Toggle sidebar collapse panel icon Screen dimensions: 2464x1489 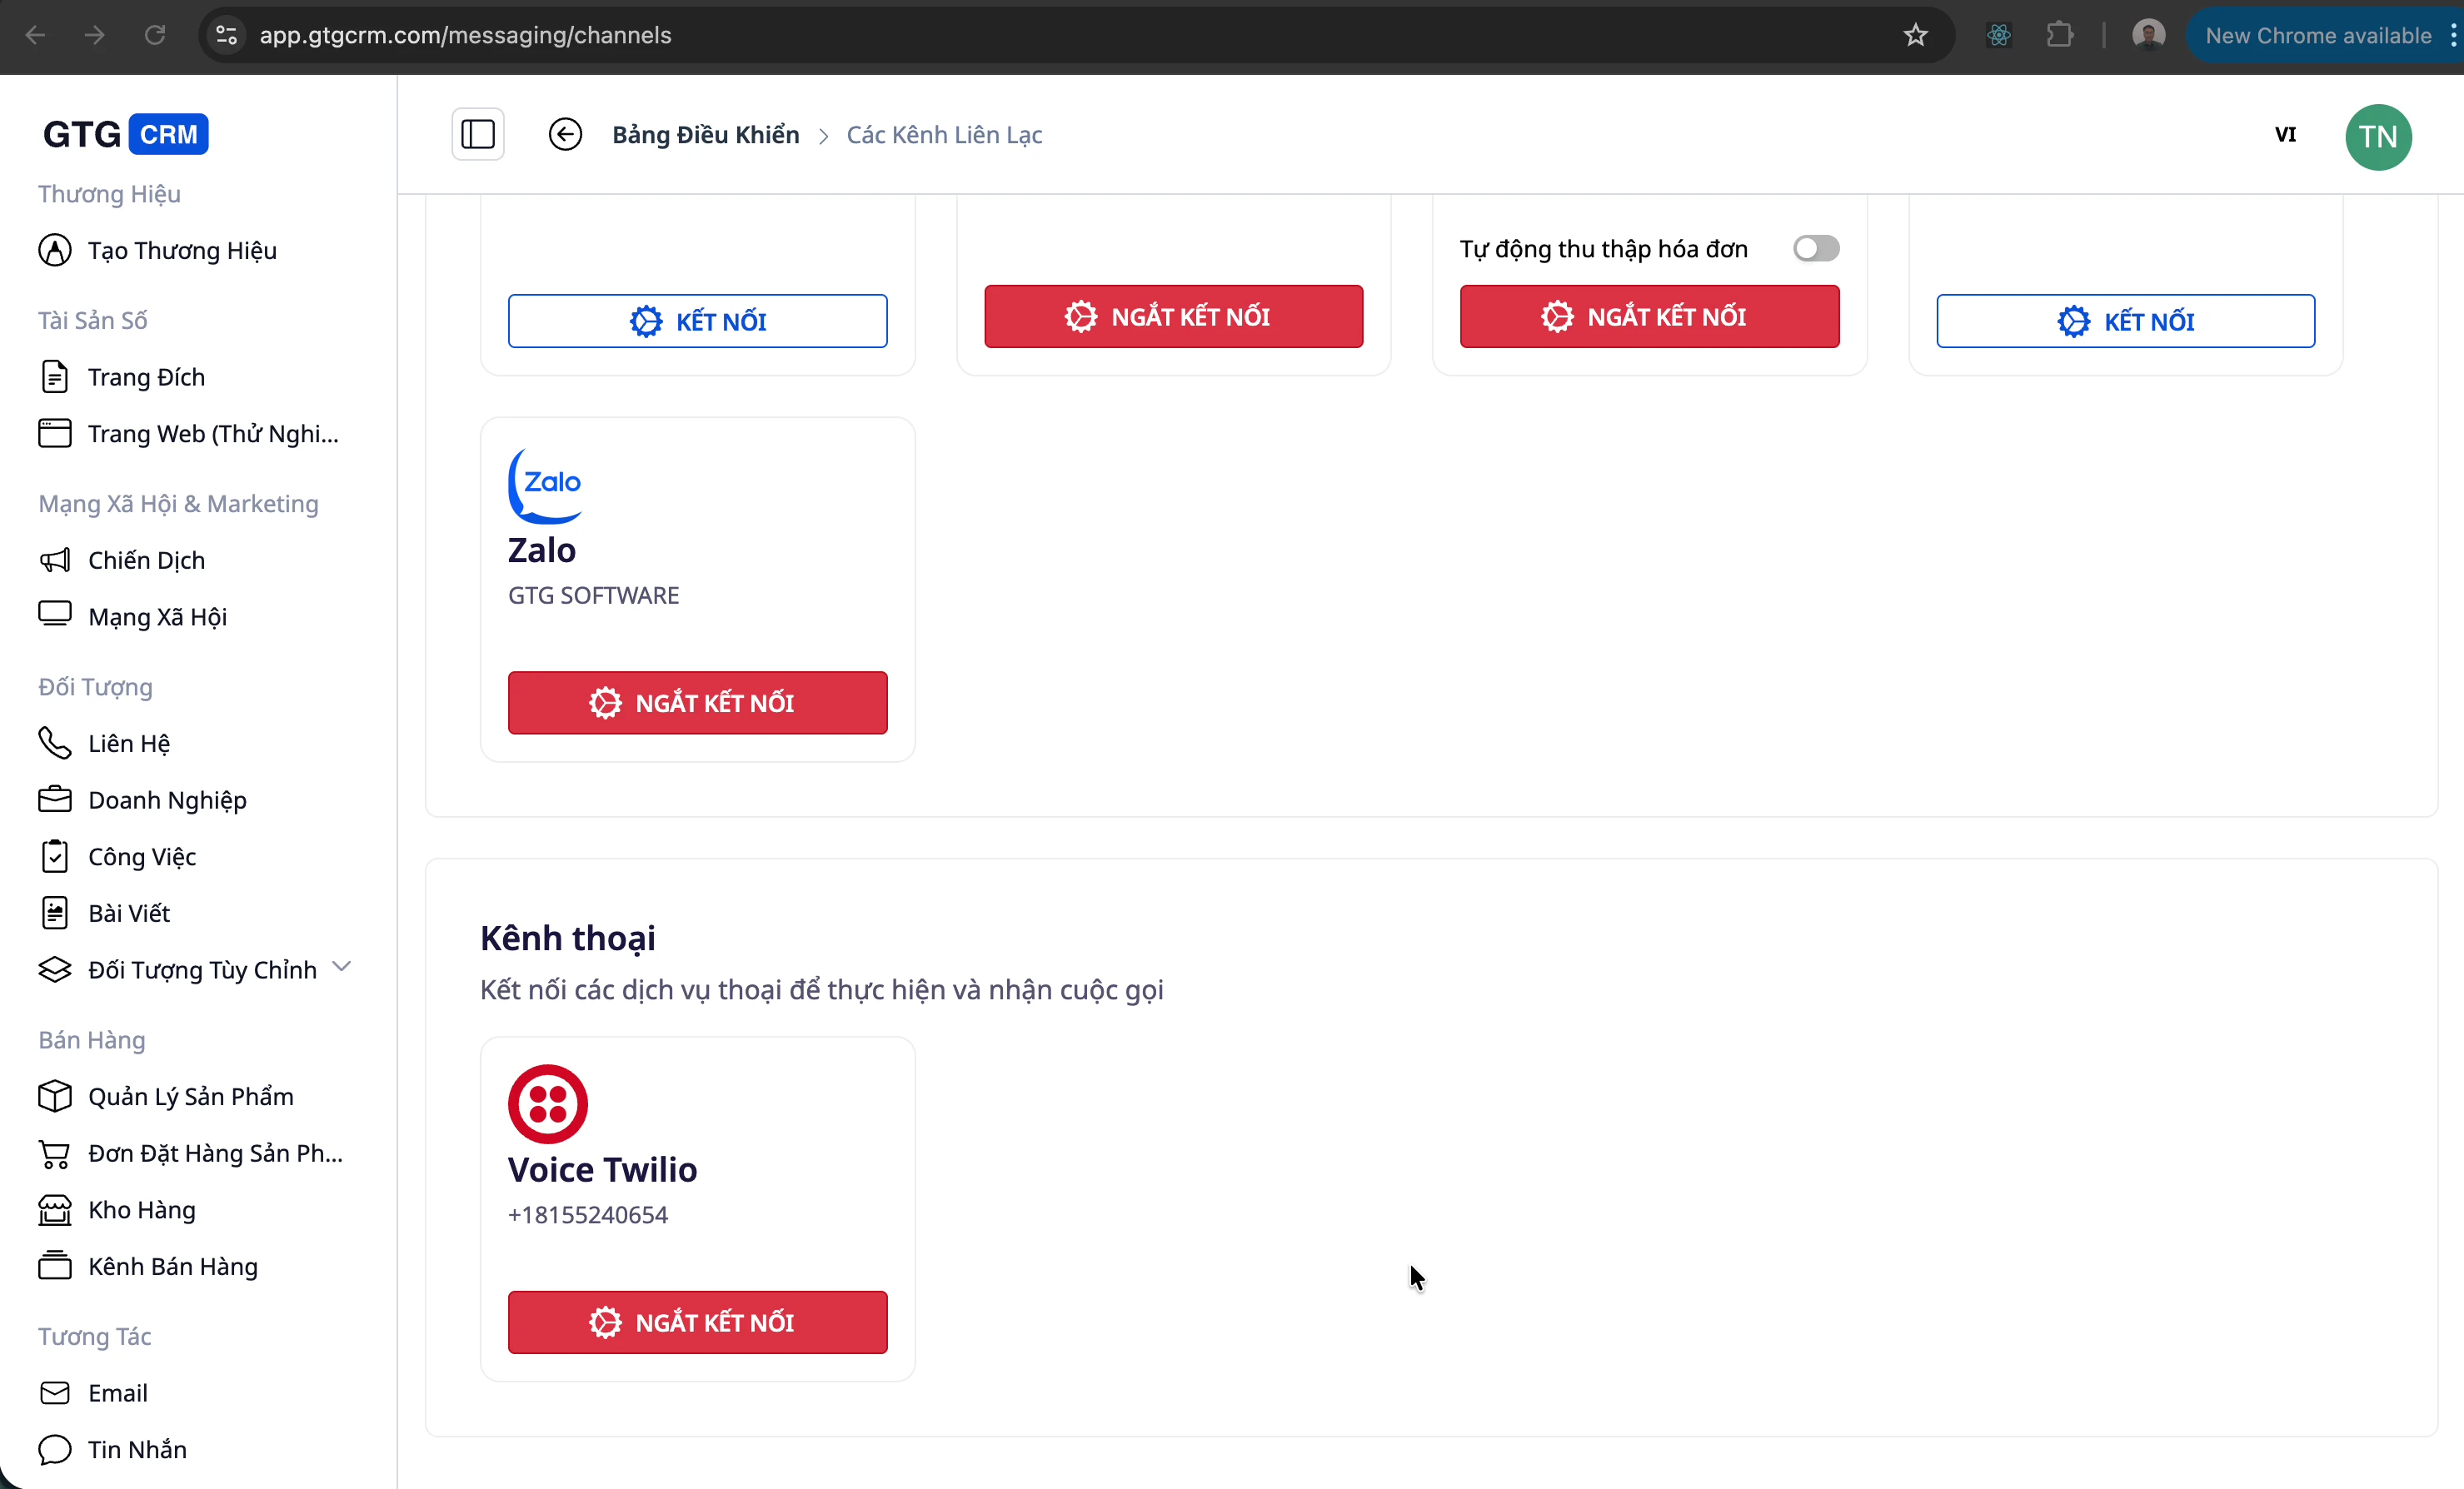477,134
